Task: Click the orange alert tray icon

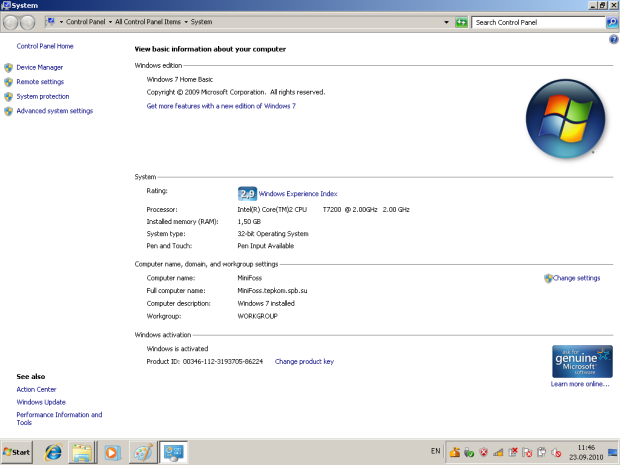Action: pyautogui.click(x=454, y=452)
